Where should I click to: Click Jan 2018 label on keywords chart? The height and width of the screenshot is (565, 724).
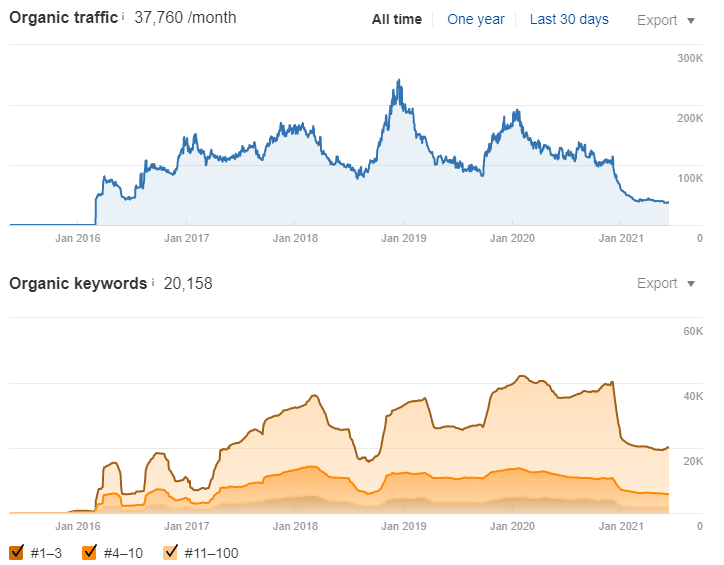pos(295,526)
